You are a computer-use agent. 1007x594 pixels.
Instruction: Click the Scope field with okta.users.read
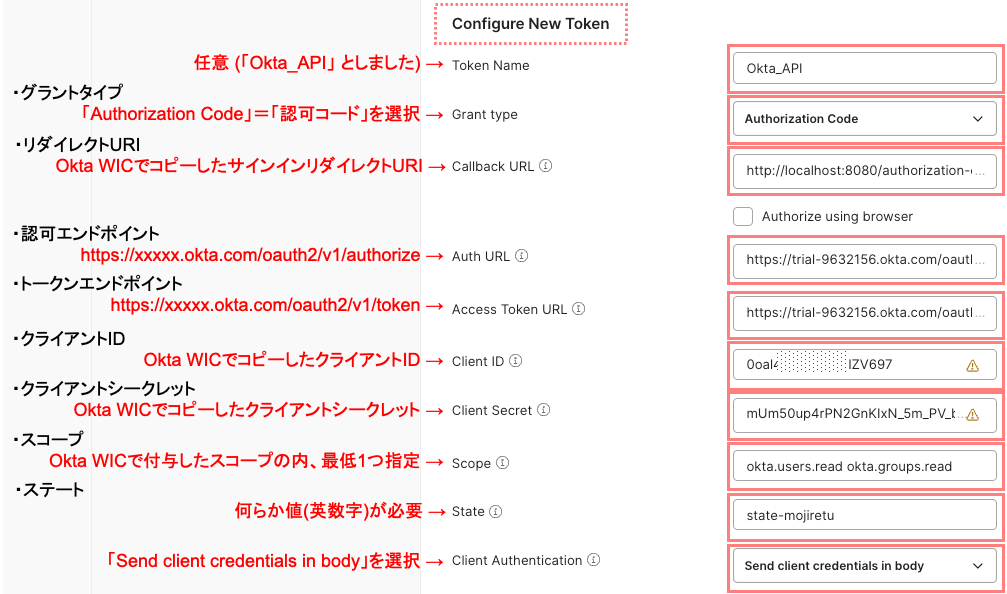pyautogui.click(x=864, y=466)
